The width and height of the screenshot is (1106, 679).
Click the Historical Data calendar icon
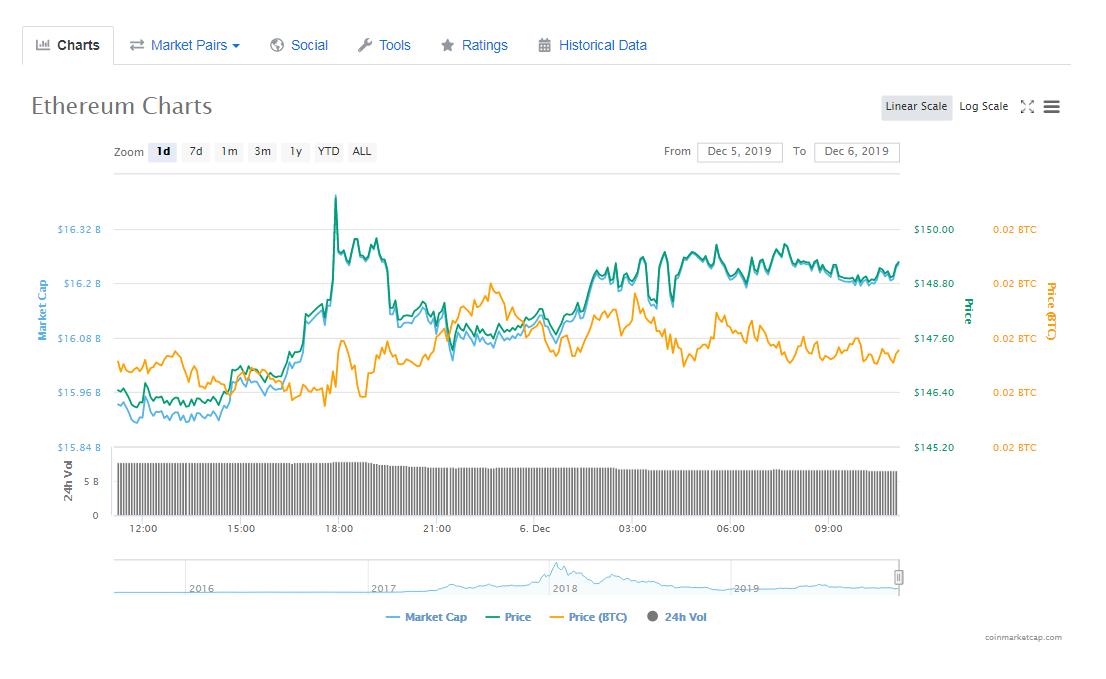545,45
